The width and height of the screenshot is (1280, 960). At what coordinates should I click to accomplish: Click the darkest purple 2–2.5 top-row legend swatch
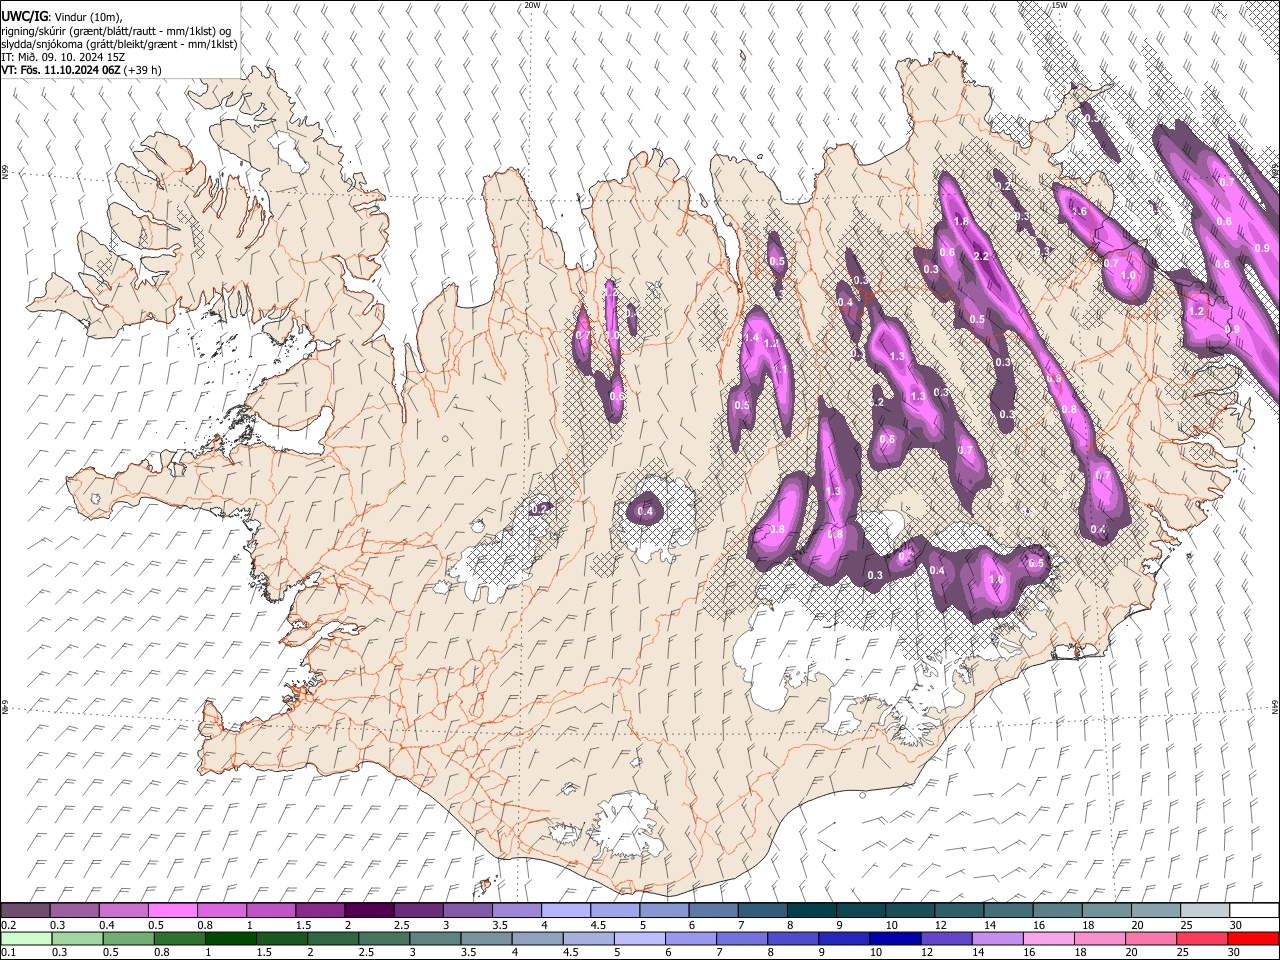click(368, 911)
